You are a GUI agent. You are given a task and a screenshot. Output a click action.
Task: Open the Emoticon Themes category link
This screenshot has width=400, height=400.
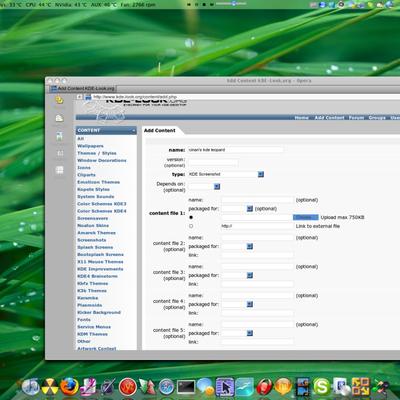click(98, 182)
